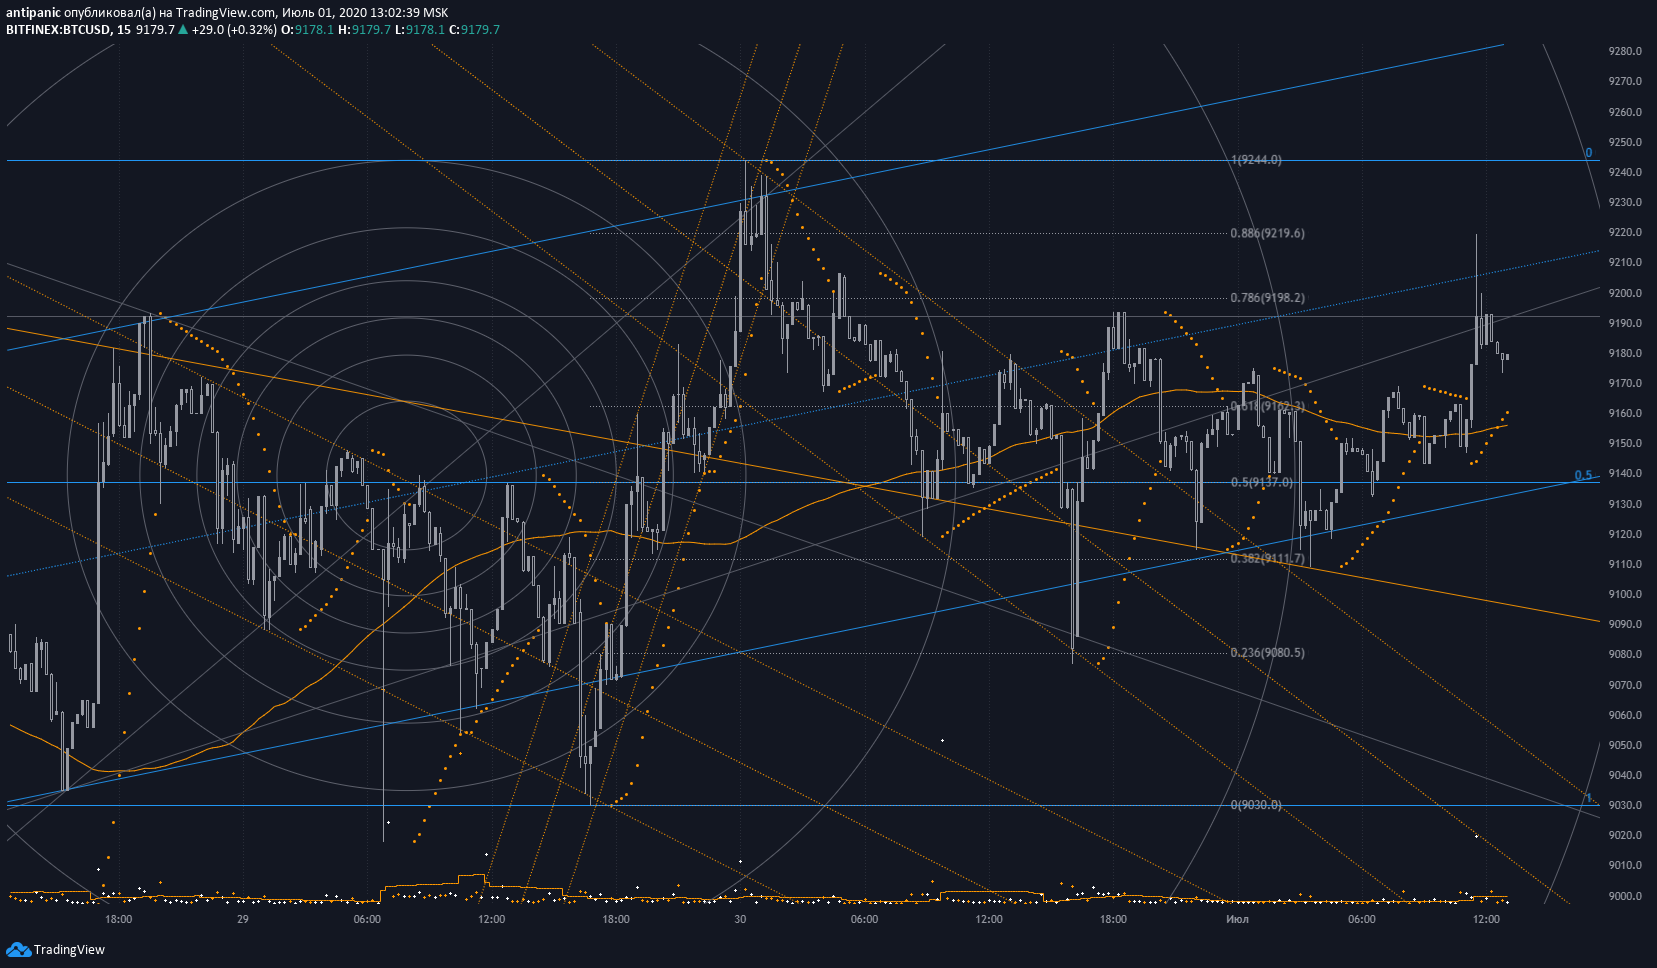Click the 9150.0 price axis label

1625,443
